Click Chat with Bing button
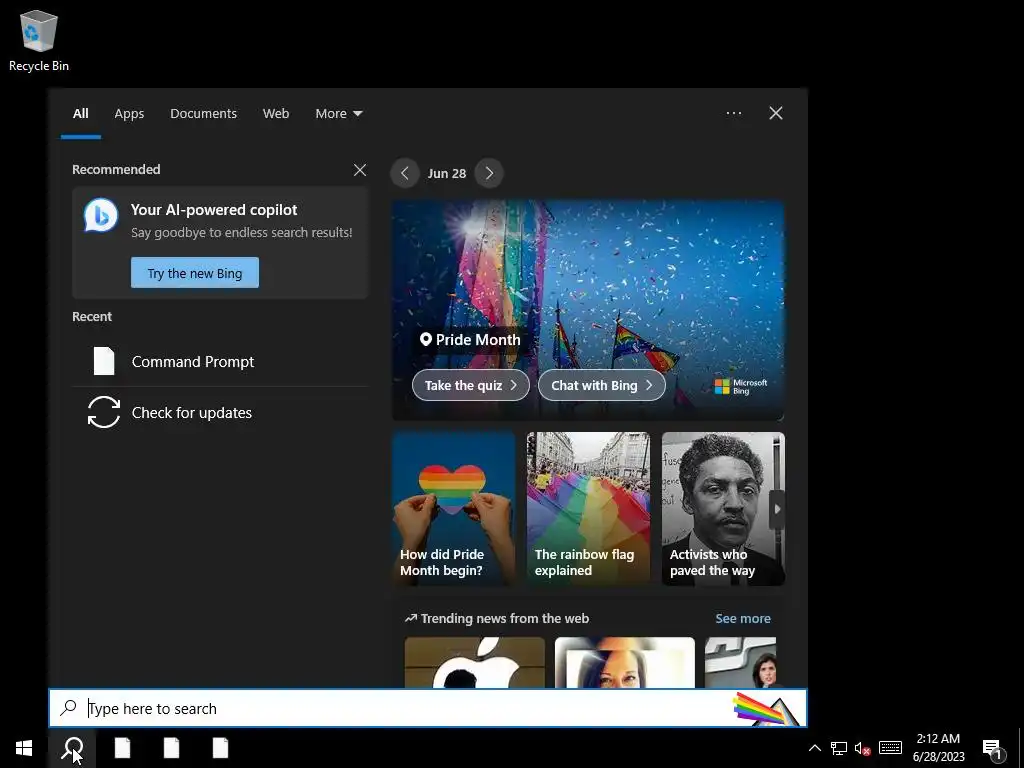1024x768 pixels. (x=601, y=385)
